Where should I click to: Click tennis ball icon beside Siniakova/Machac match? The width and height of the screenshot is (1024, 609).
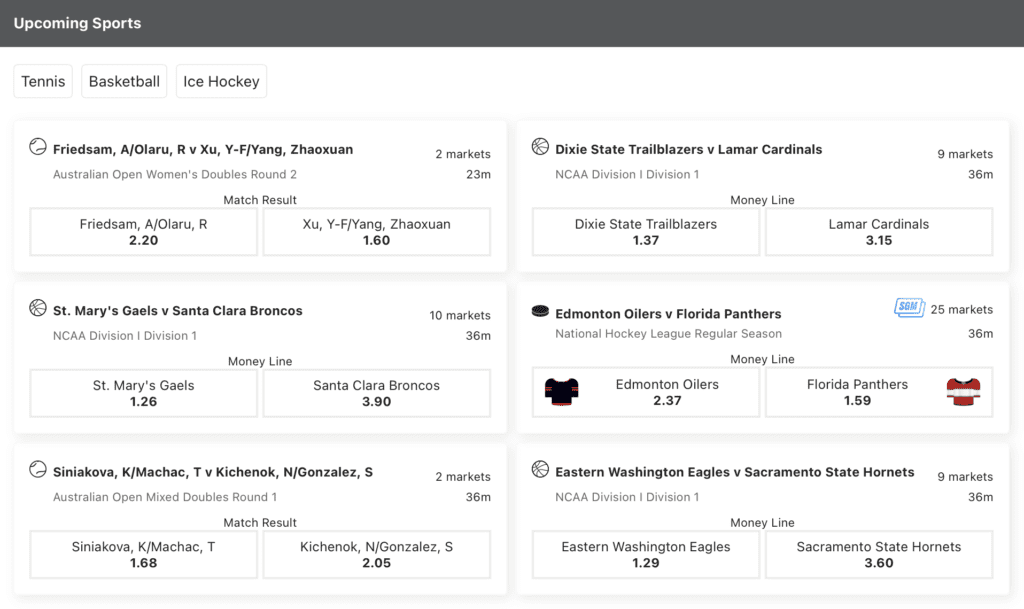(38, 469)
